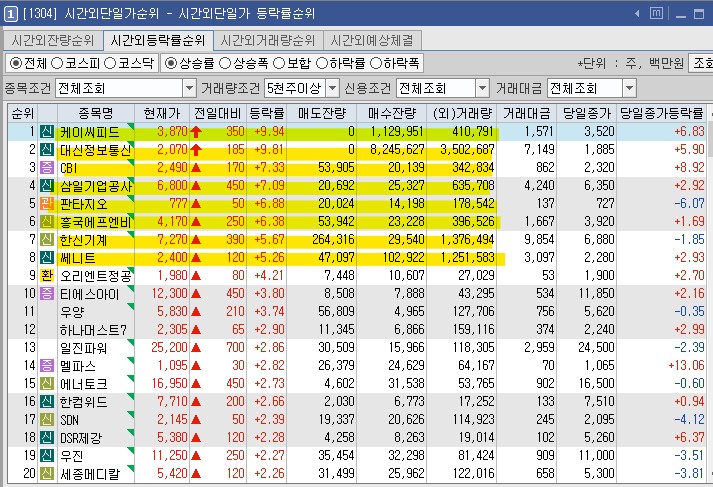Sort by the 등락률 column header

[267, 113]
